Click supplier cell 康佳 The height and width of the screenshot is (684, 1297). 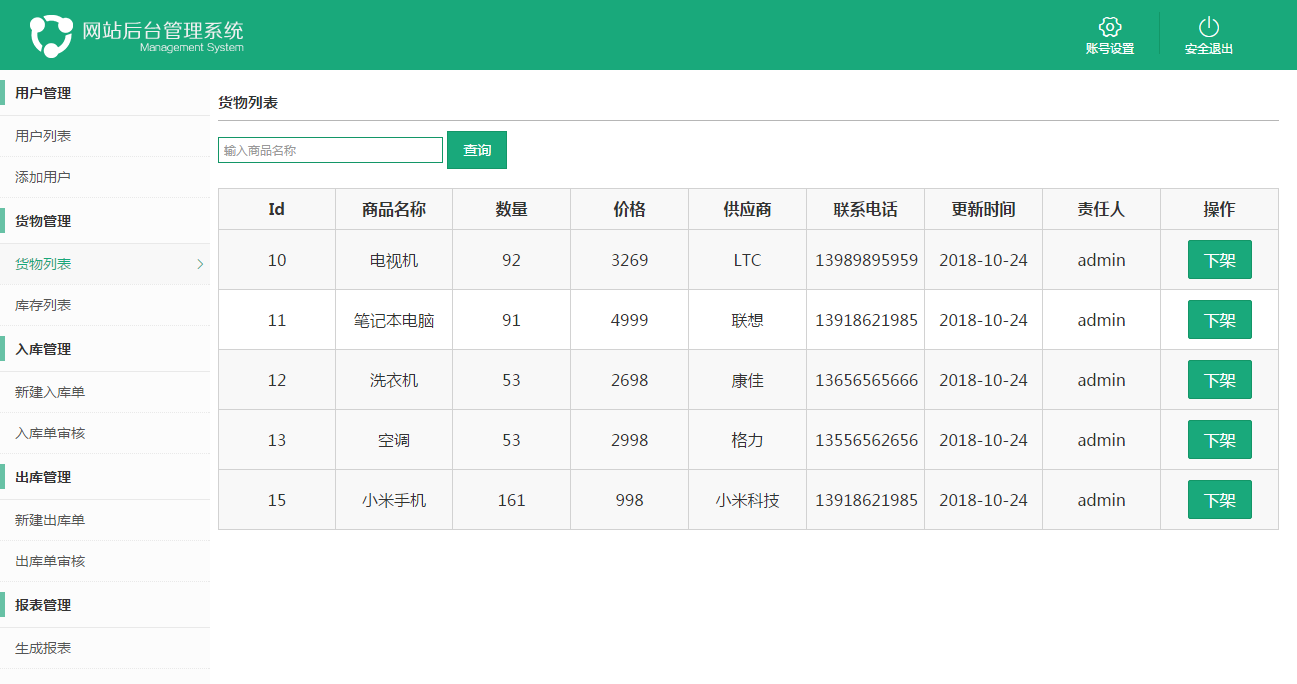click(x=747, y=380)
